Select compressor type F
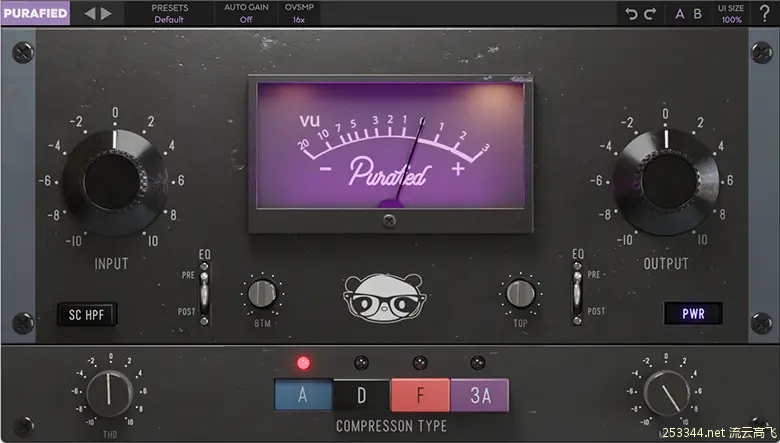The height and width of the screenshot is (443, 780). (420, 395)
